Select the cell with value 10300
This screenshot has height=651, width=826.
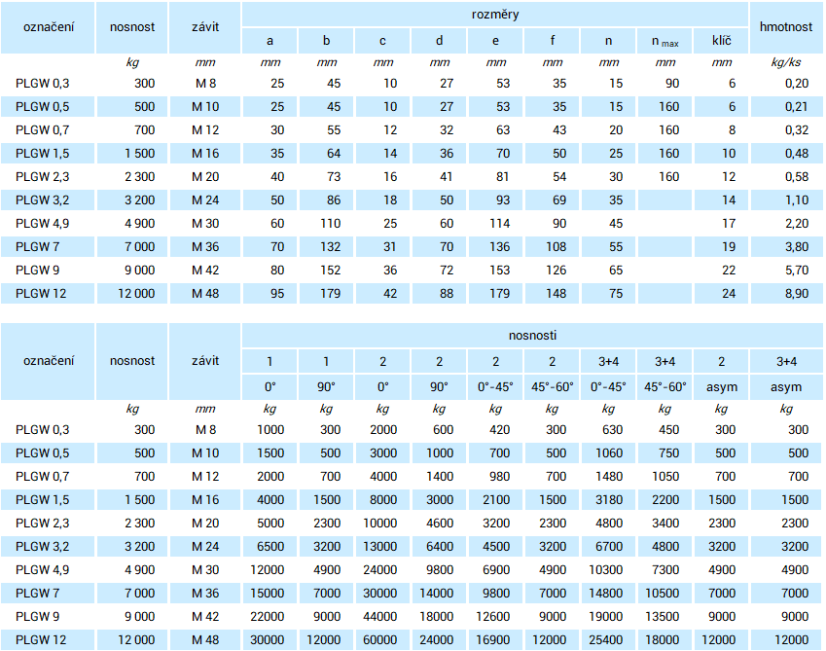pos(608,569)
